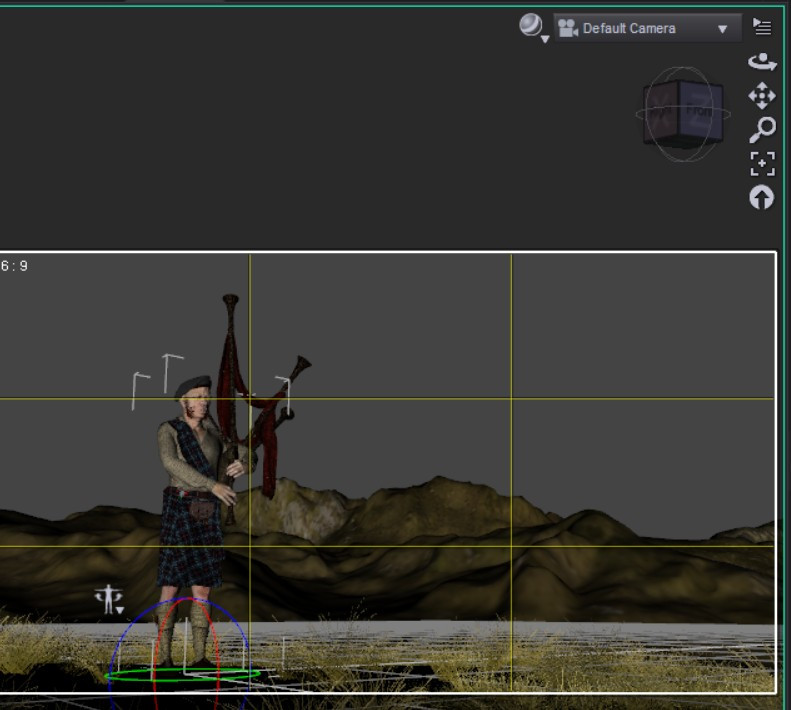Select the orbit camera tool
This screenshot has width=791, height=710.
coord(762,62)
